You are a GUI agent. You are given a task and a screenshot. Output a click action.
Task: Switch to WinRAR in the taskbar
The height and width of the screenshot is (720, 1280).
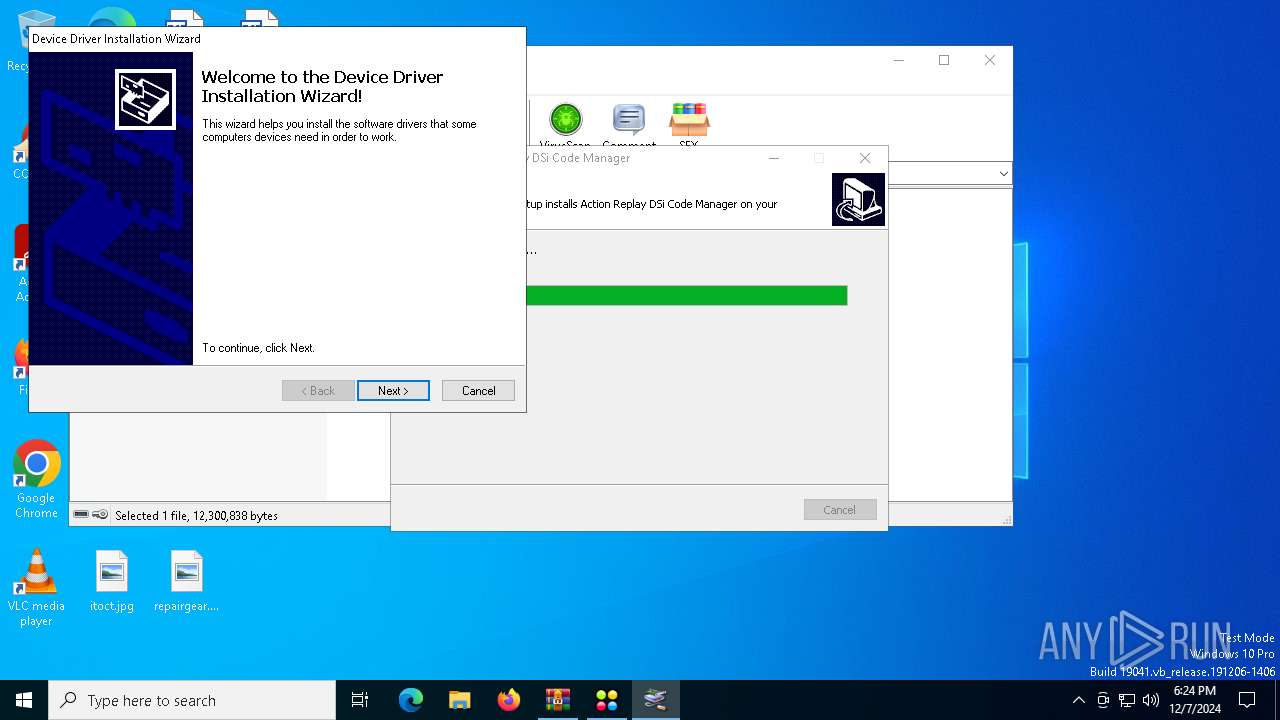558,700
